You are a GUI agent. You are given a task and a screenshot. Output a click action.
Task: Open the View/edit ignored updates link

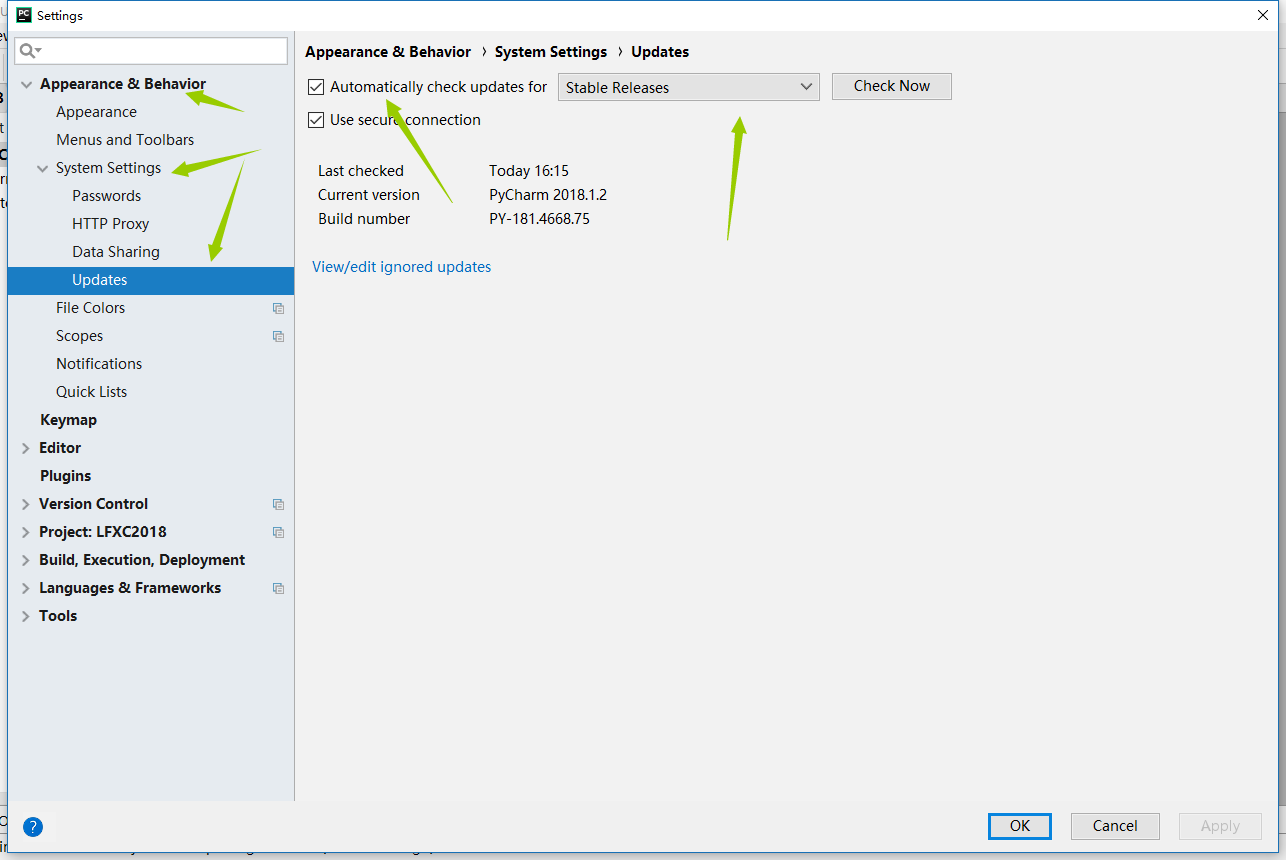tap(402, 267)
